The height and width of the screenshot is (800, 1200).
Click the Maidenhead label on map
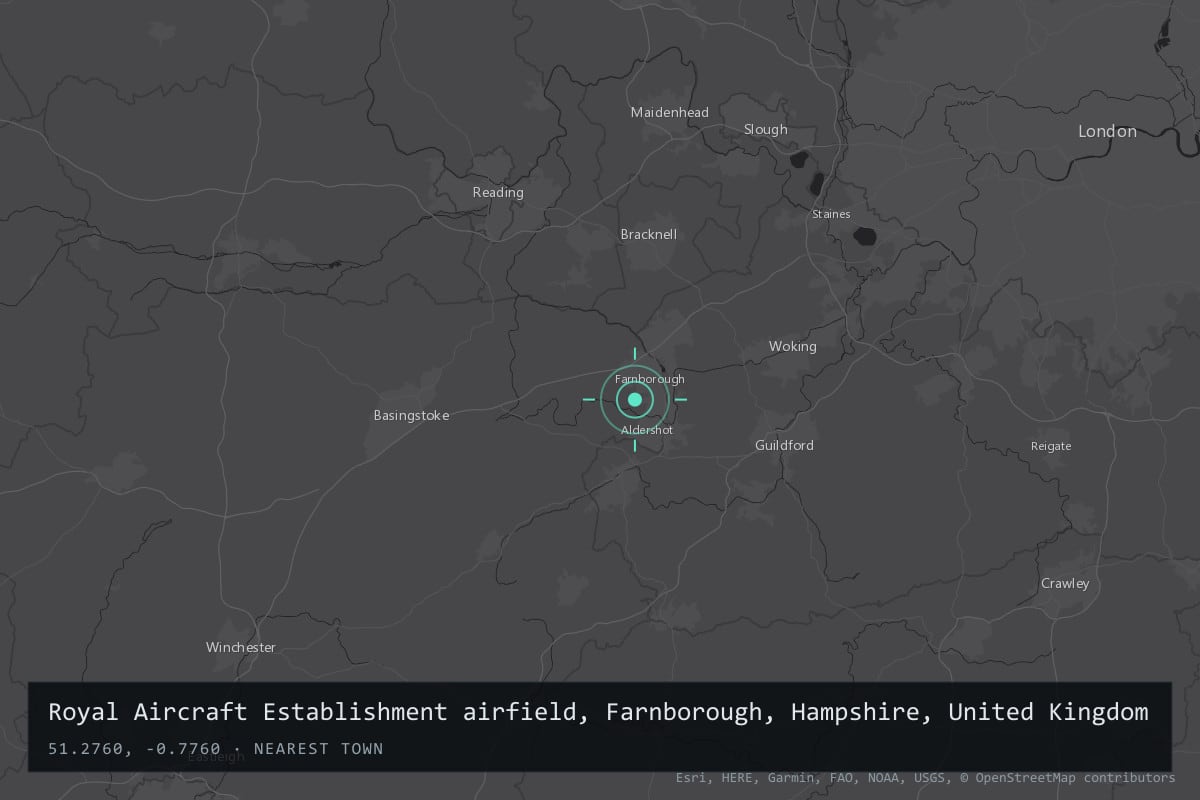click(x=669, y=112)
